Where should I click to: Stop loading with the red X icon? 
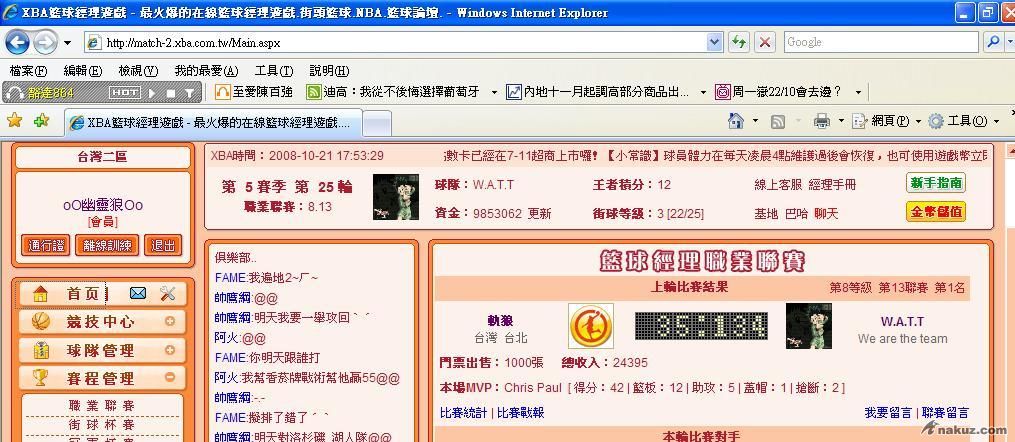pyautogui.click(x=764, y=43)
